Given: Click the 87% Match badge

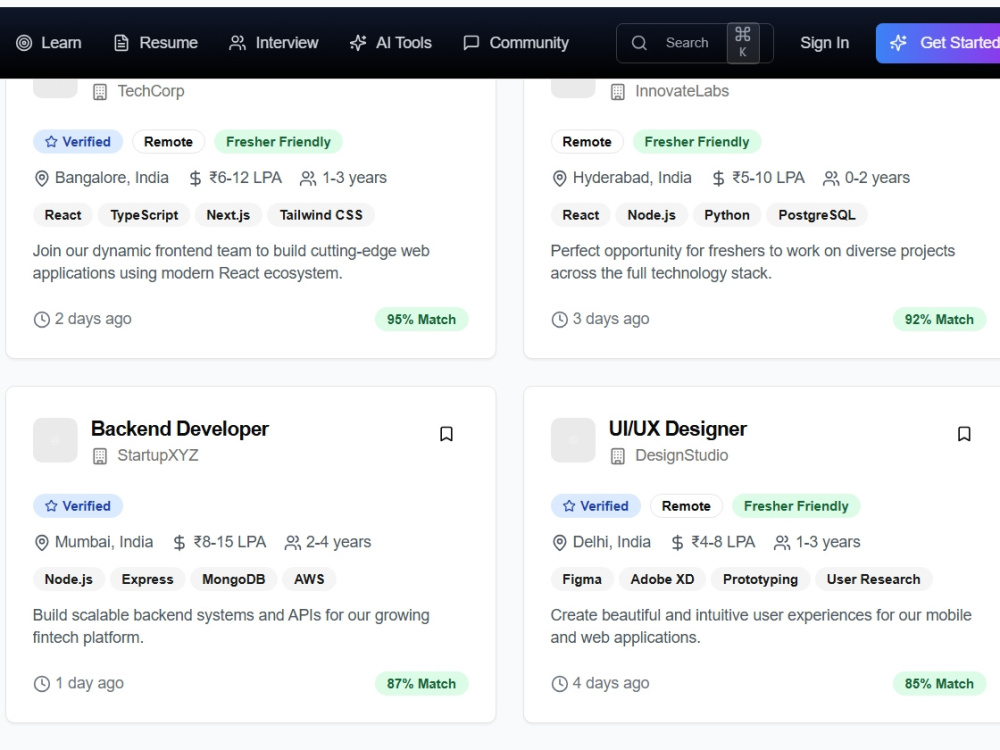Looking at the screenshot, I should [x=422, y=684].
